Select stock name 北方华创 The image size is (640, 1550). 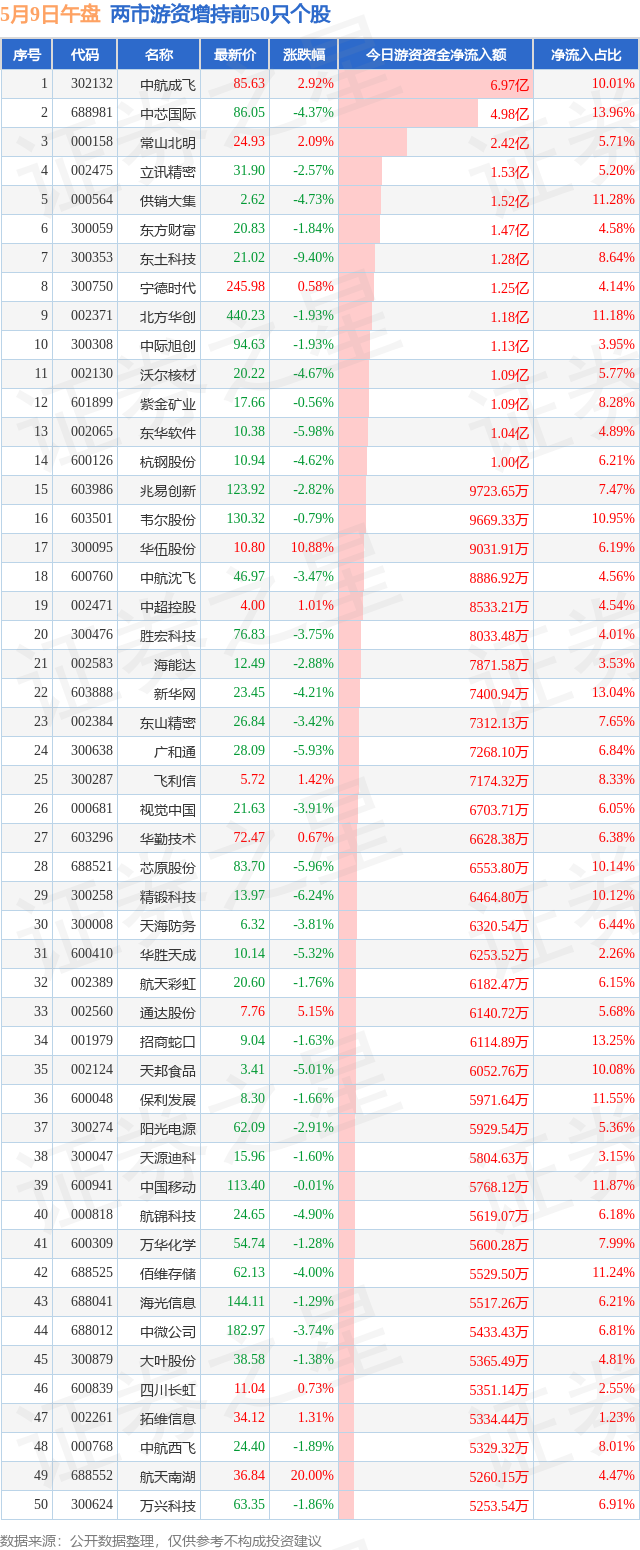click(x=168, y=316)
